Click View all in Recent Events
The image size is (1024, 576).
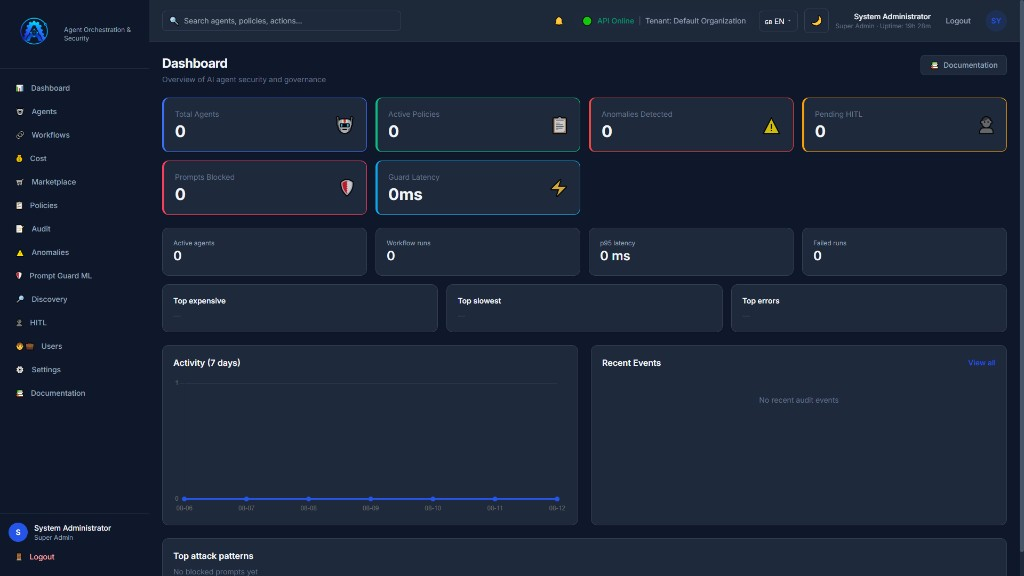(981, 363)
